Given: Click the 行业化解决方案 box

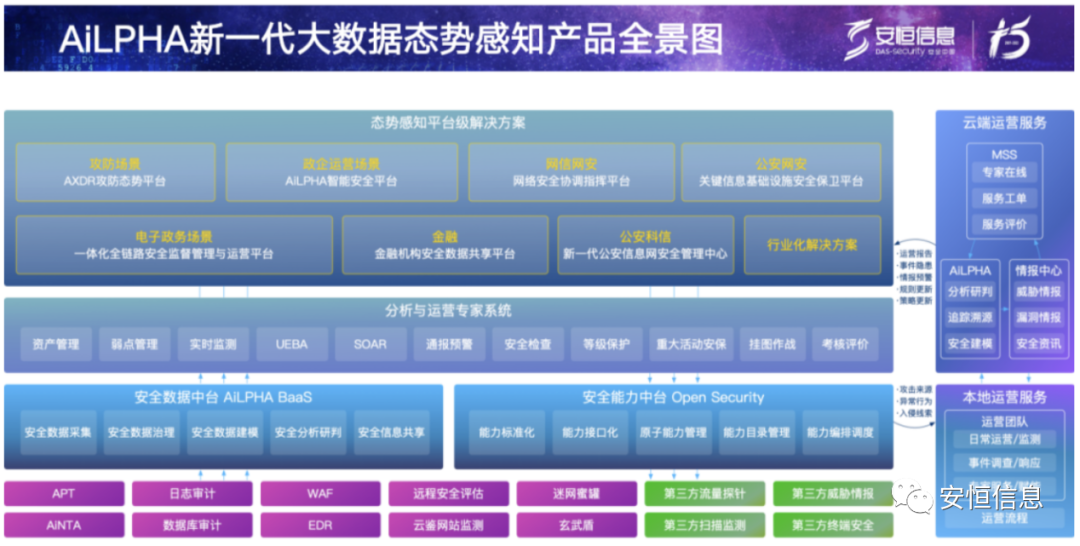Looking at the screenshot, I should (812, 245).
